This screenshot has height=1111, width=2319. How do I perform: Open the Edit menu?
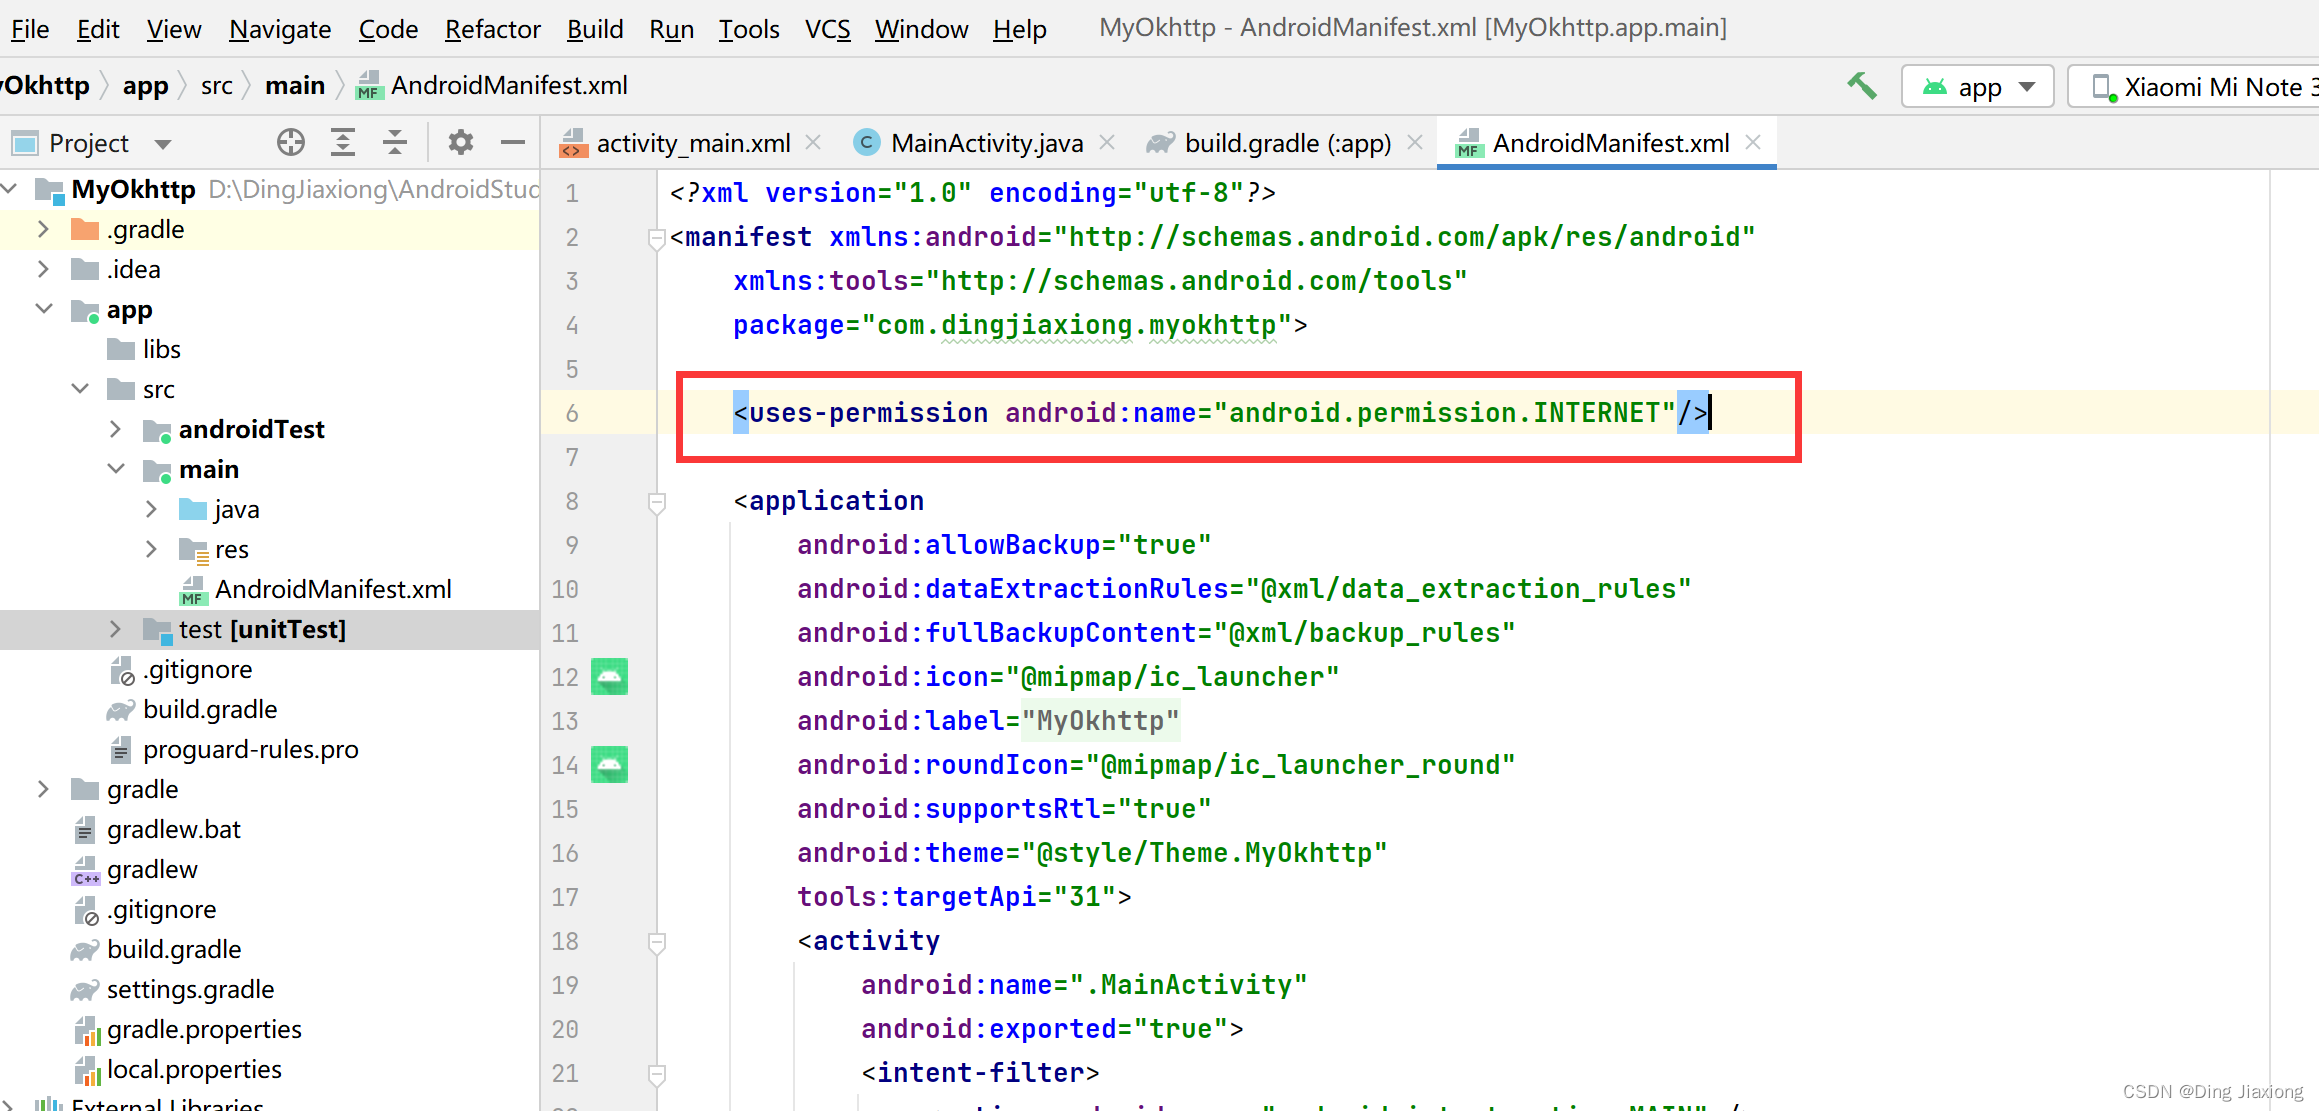tap(98, 29)
